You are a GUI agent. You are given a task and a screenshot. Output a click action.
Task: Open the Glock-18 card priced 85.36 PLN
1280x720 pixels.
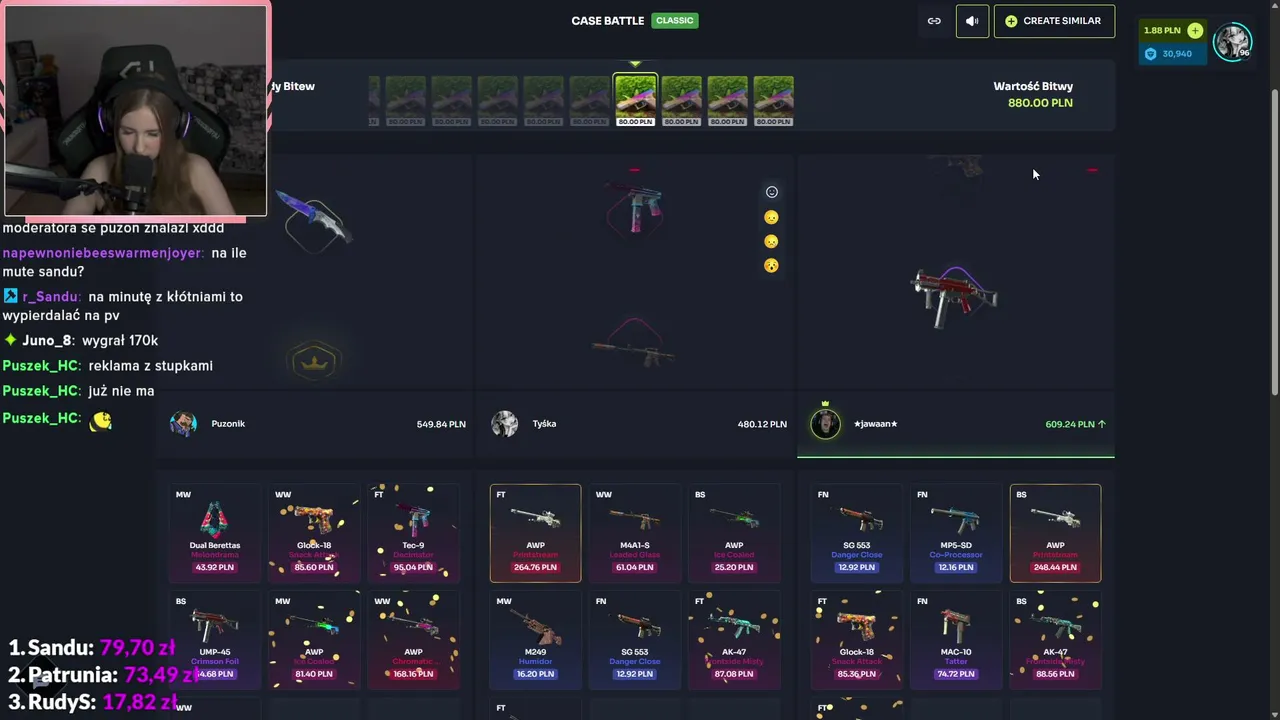click(x=857, y=640)
